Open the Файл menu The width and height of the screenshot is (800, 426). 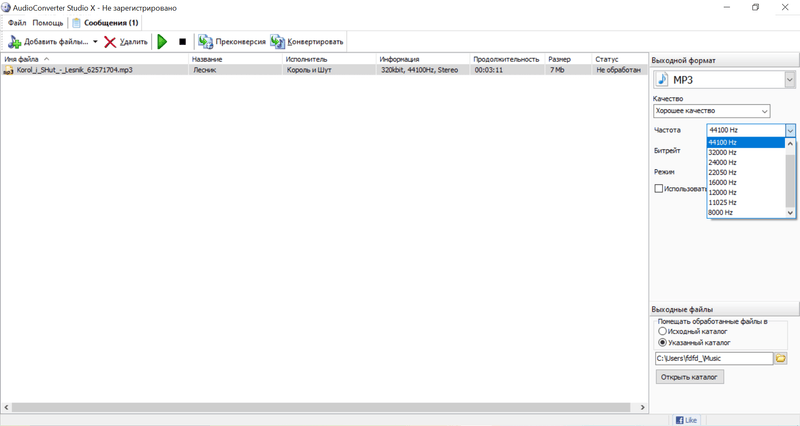[17, 23]
